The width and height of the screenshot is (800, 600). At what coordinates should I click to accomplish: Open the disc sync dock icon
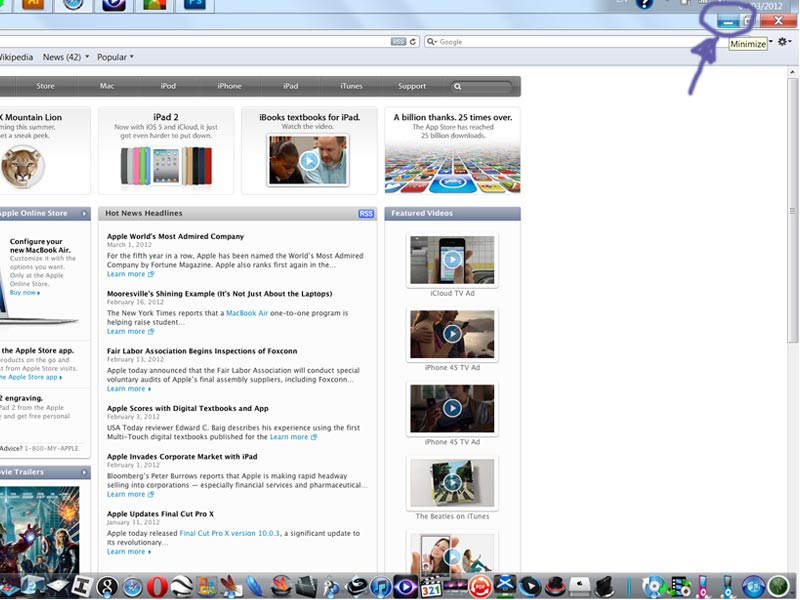654,587
